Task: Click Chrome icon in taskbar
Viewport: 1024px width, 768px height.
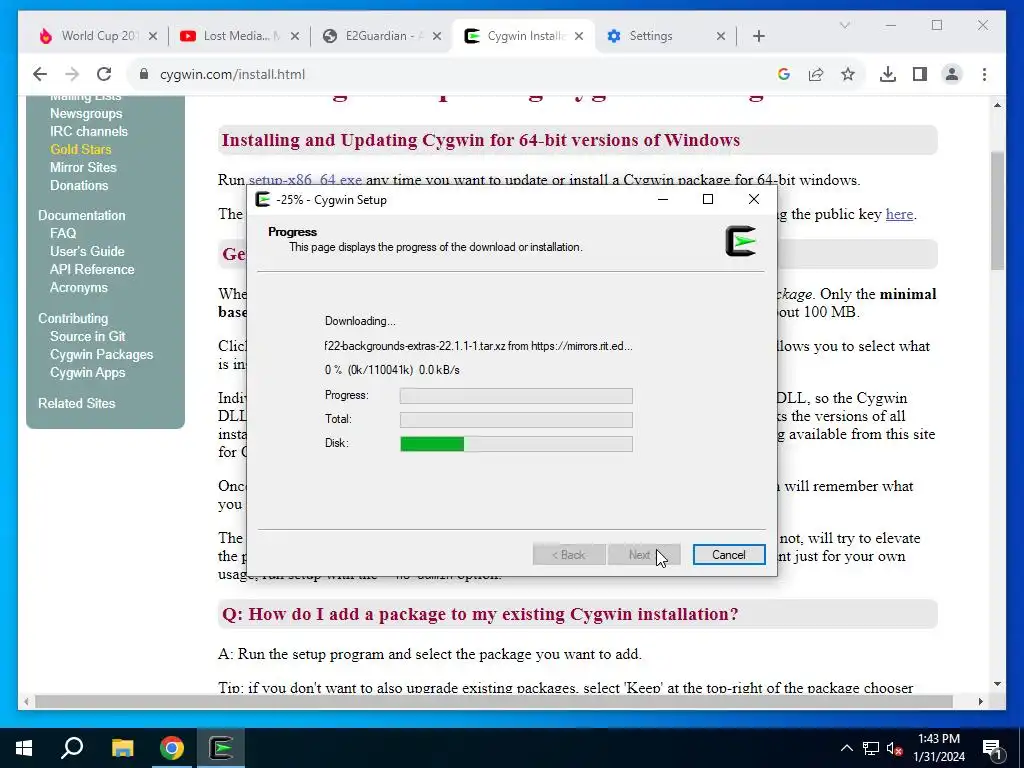Action: click(x=172, y=748)
